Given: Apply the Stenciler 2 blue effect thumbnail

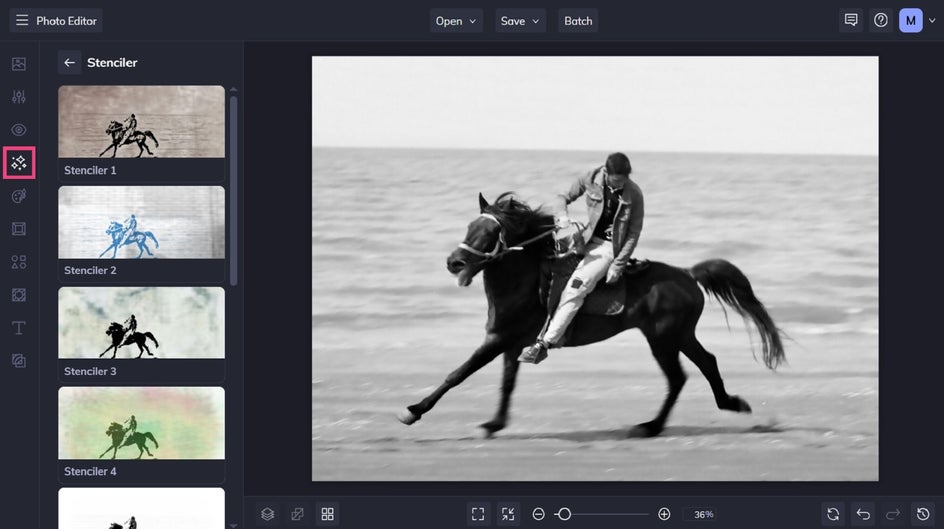Looking at the screenshot, I should pos(141,222).
